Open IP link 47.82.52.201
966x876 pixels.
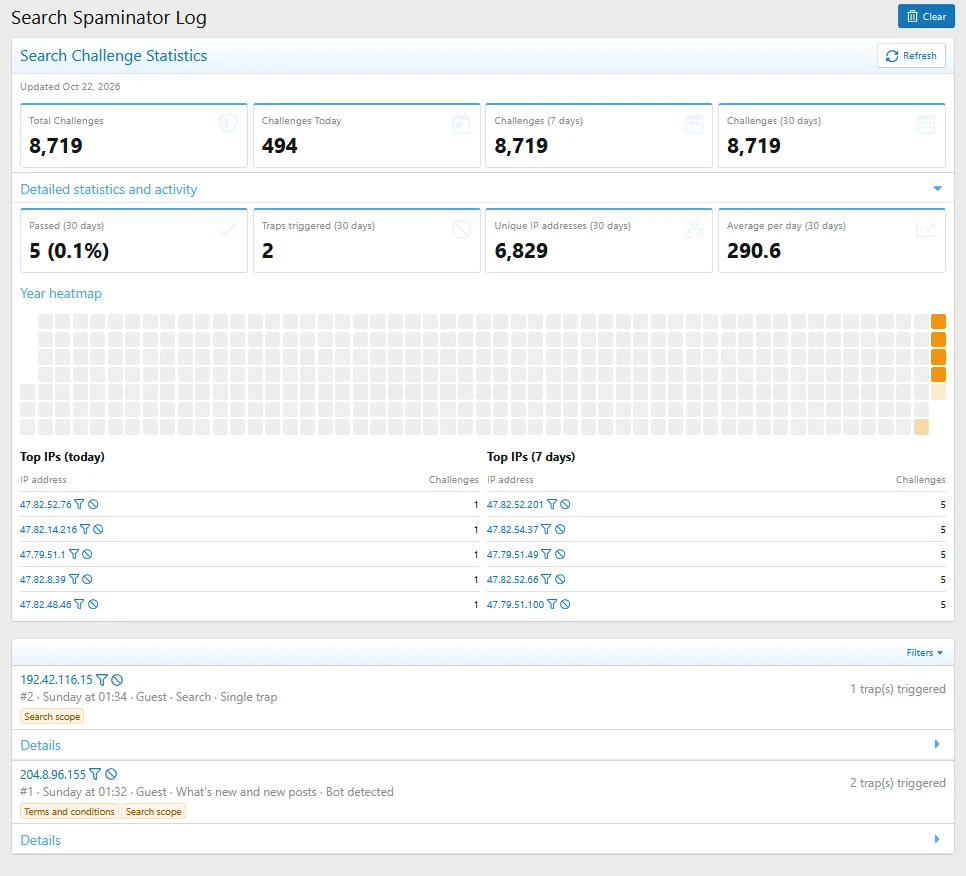click(x=515, y=505)
